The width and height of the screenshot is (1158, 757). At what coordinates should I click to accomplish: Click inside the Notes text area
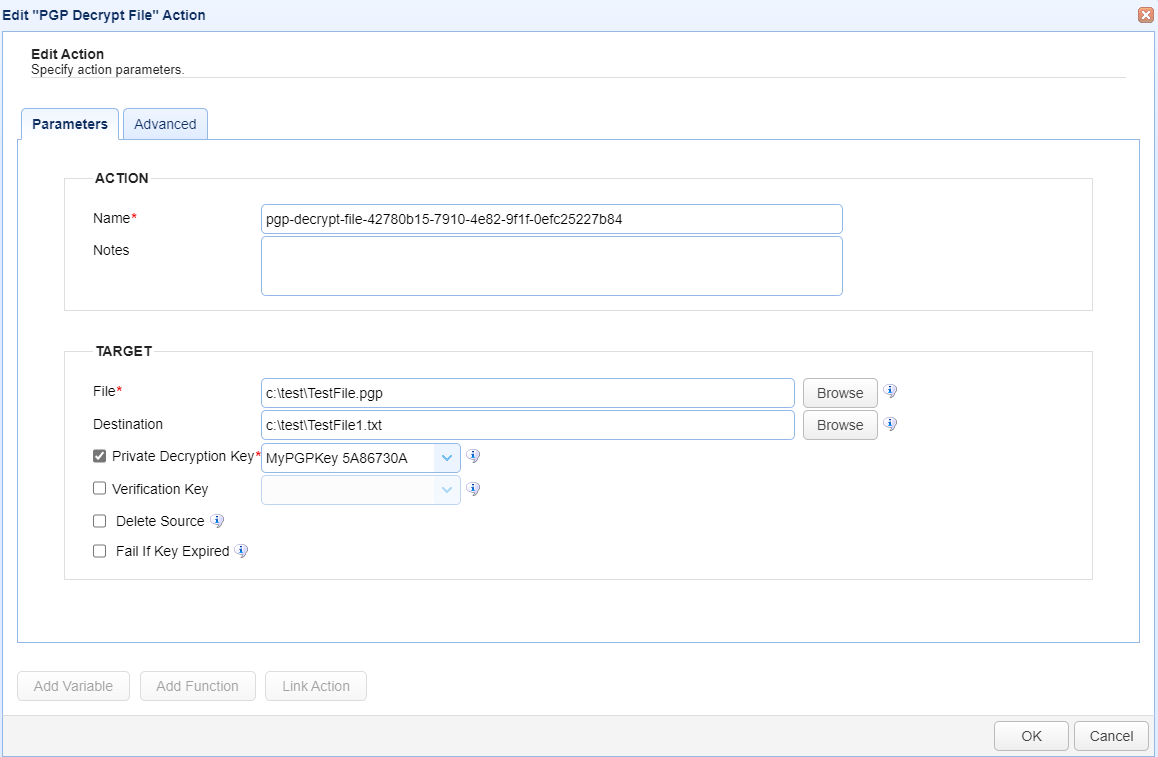[551, 266]
